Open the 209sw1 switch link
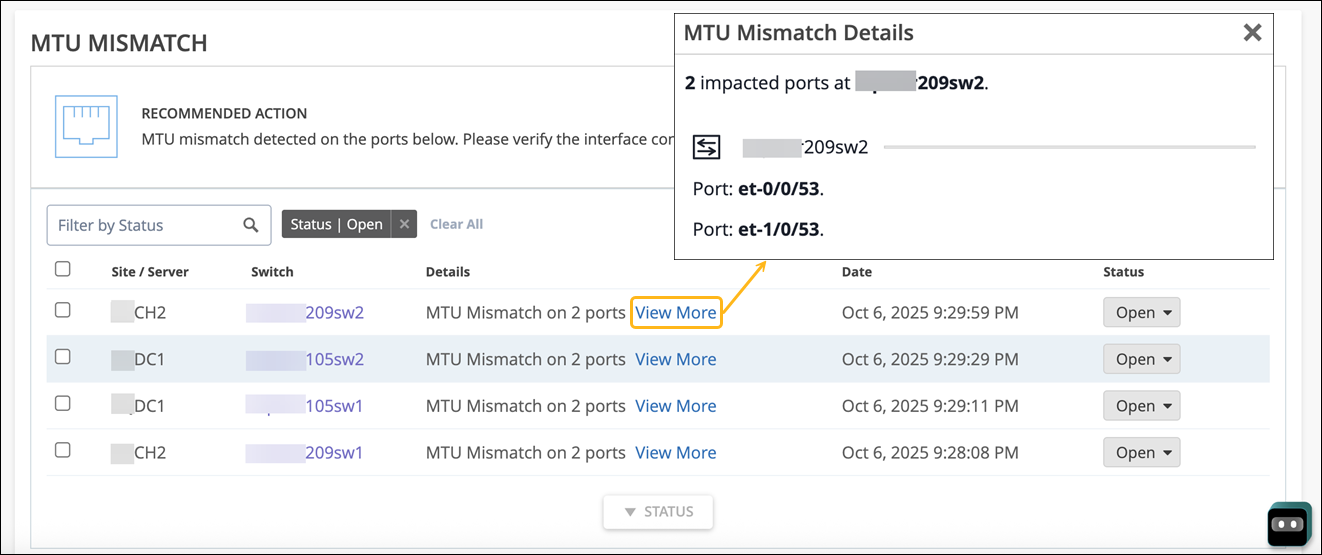Screen dimensions: 1322x555 click(305, 453)
